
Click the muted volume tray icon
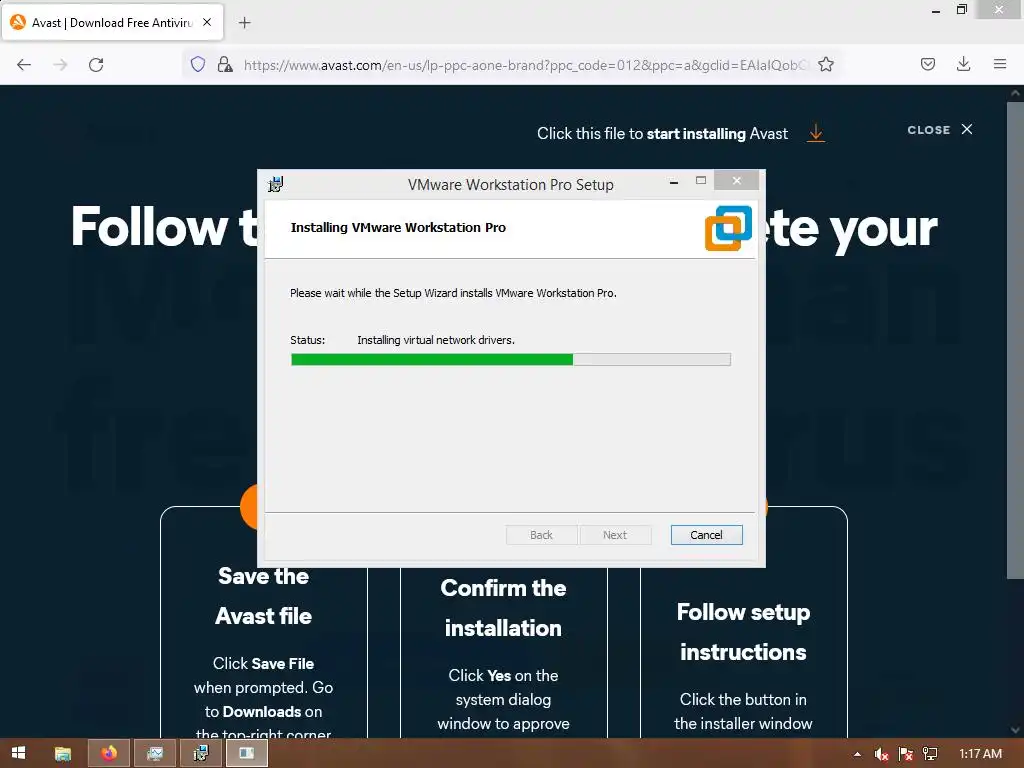pos(881,754)
